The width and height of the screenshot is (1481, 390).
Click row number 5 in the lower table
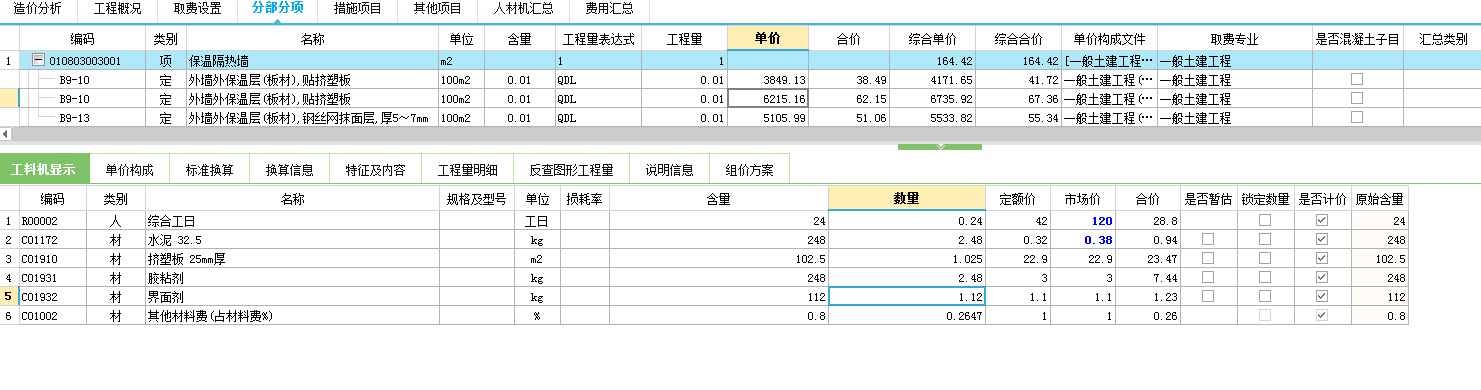click(x=9, y=297)
